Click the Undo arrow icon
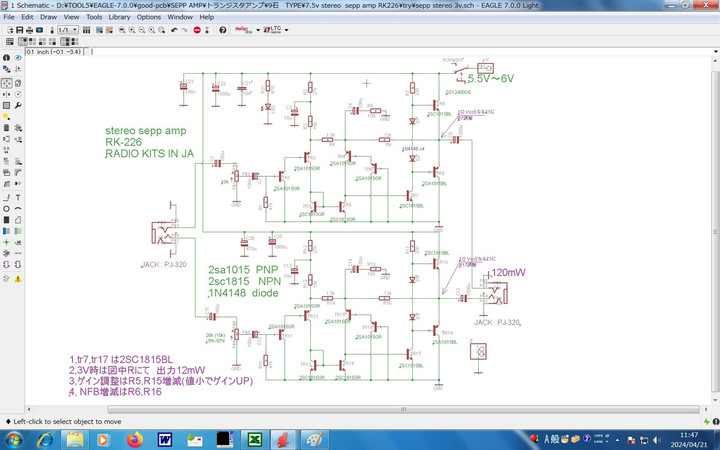The width and height of the screenshot is (720, 450). [174, 30]
